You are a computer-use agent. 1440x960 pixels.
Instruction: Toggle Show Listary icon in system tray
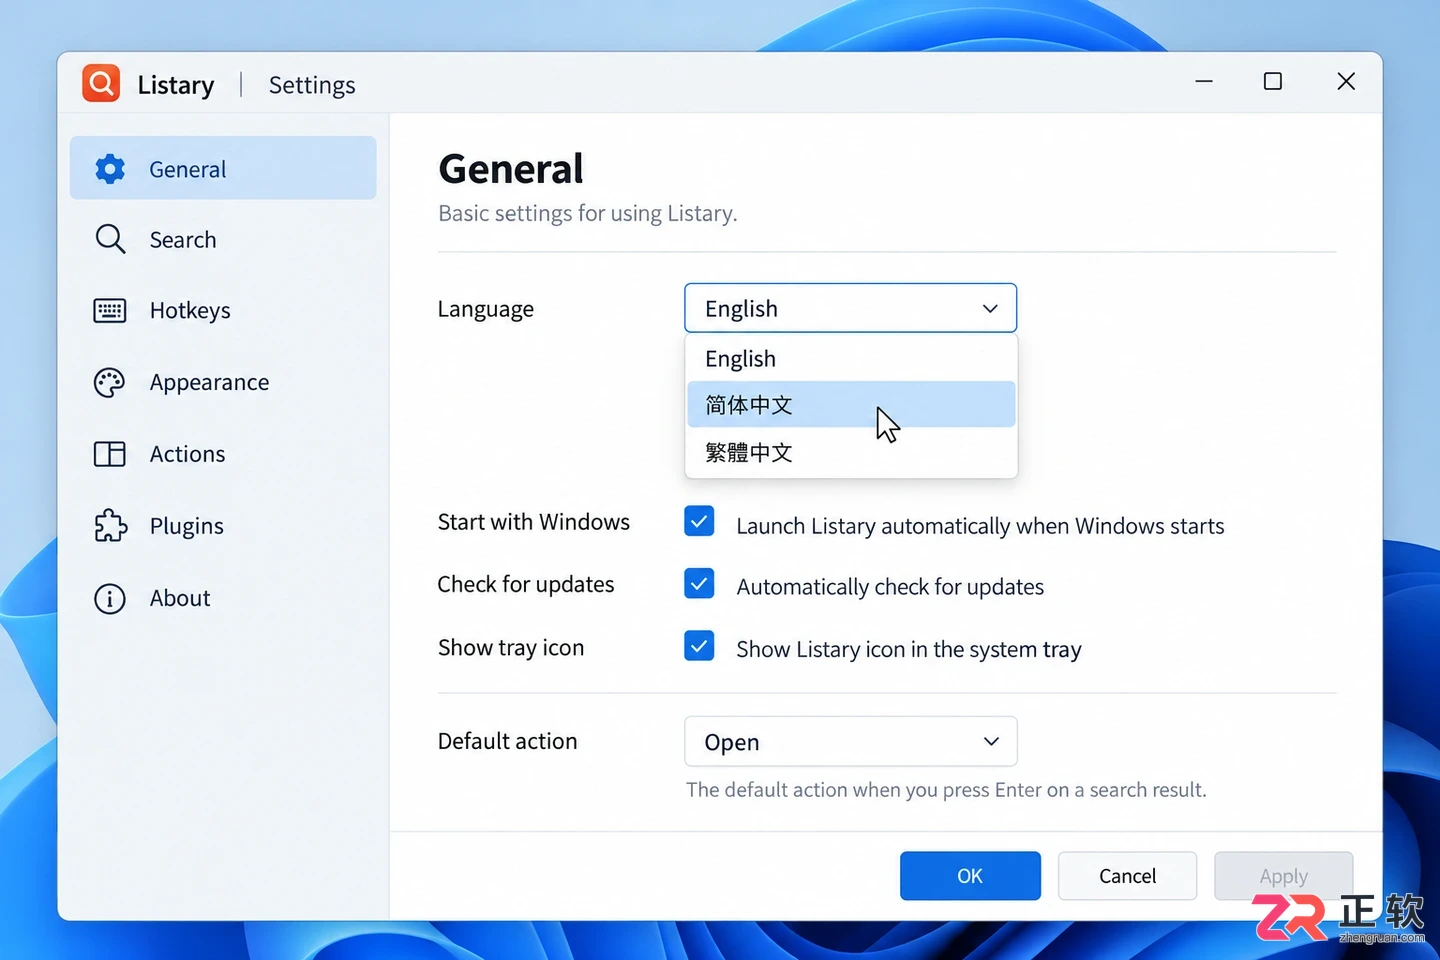click(x=699, y=646)
